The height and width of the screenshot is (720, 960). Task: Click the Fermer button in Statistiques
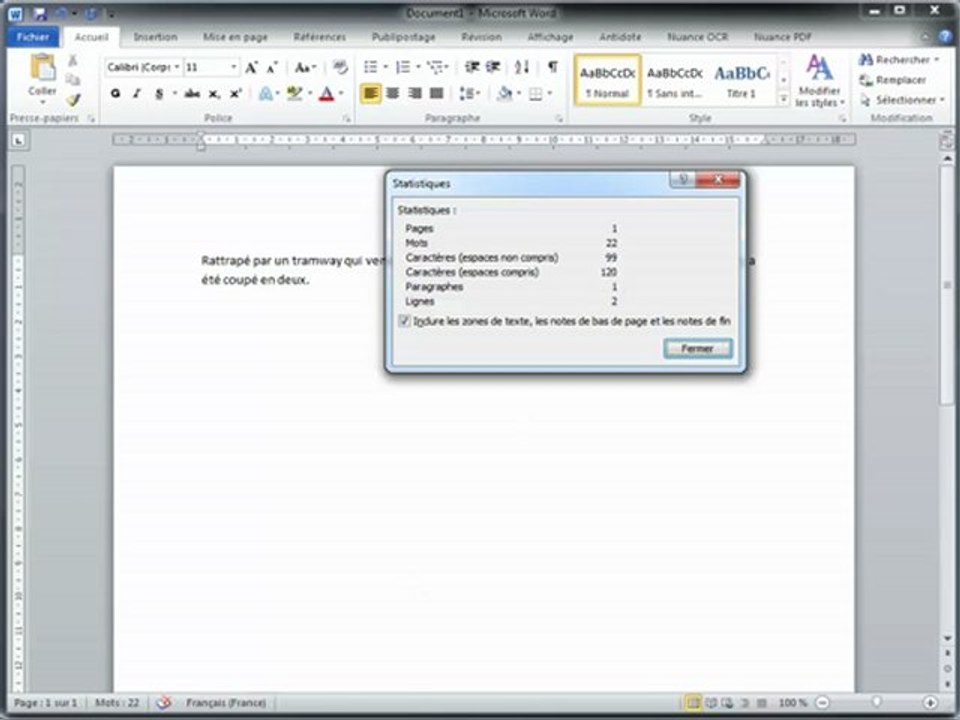click(x=697, y=348)
